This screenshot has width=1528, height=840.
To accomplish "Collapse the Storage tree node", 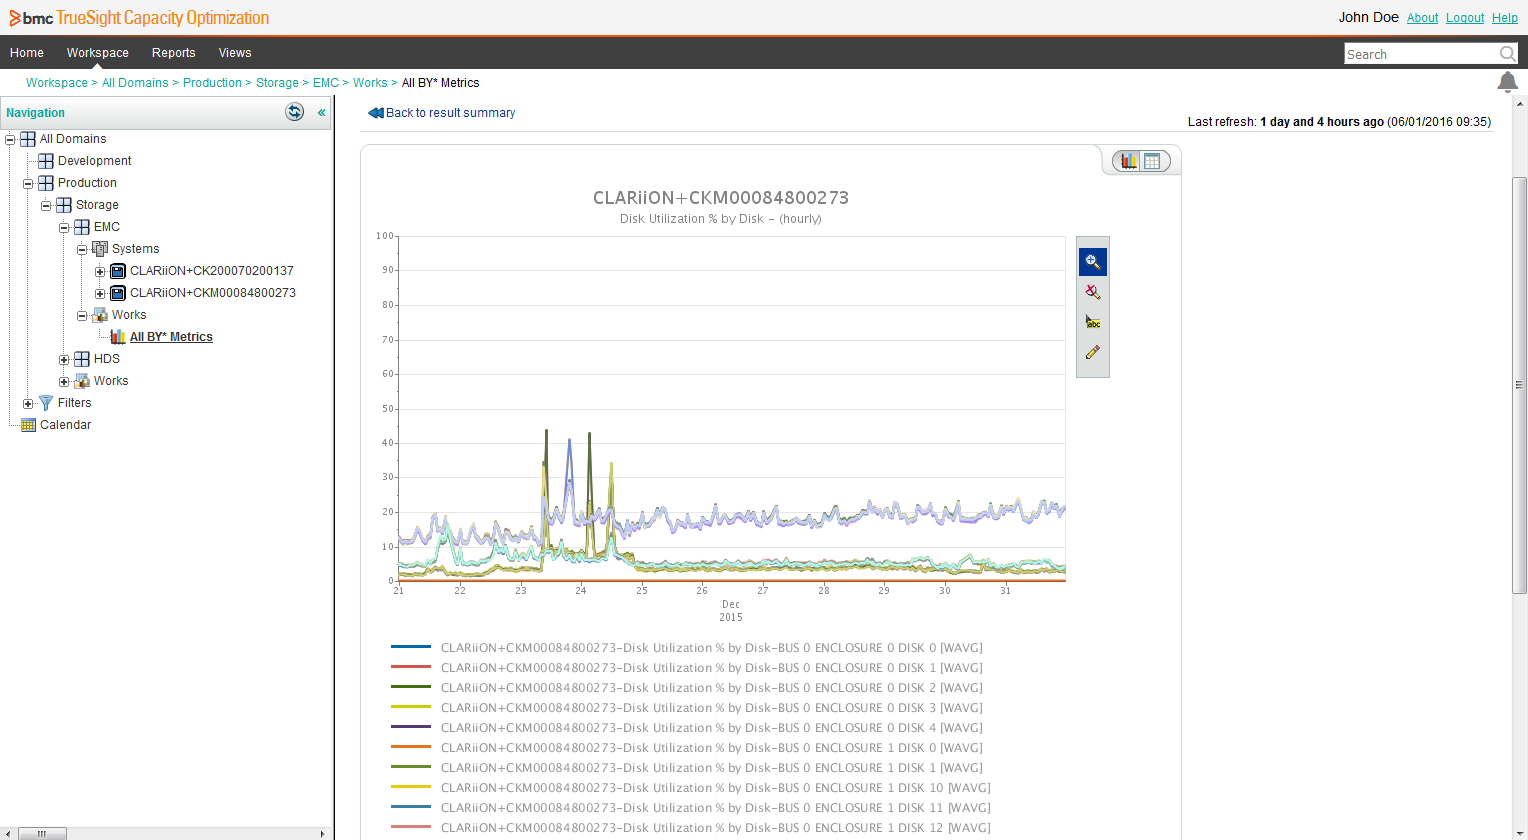I will point(46,206).
